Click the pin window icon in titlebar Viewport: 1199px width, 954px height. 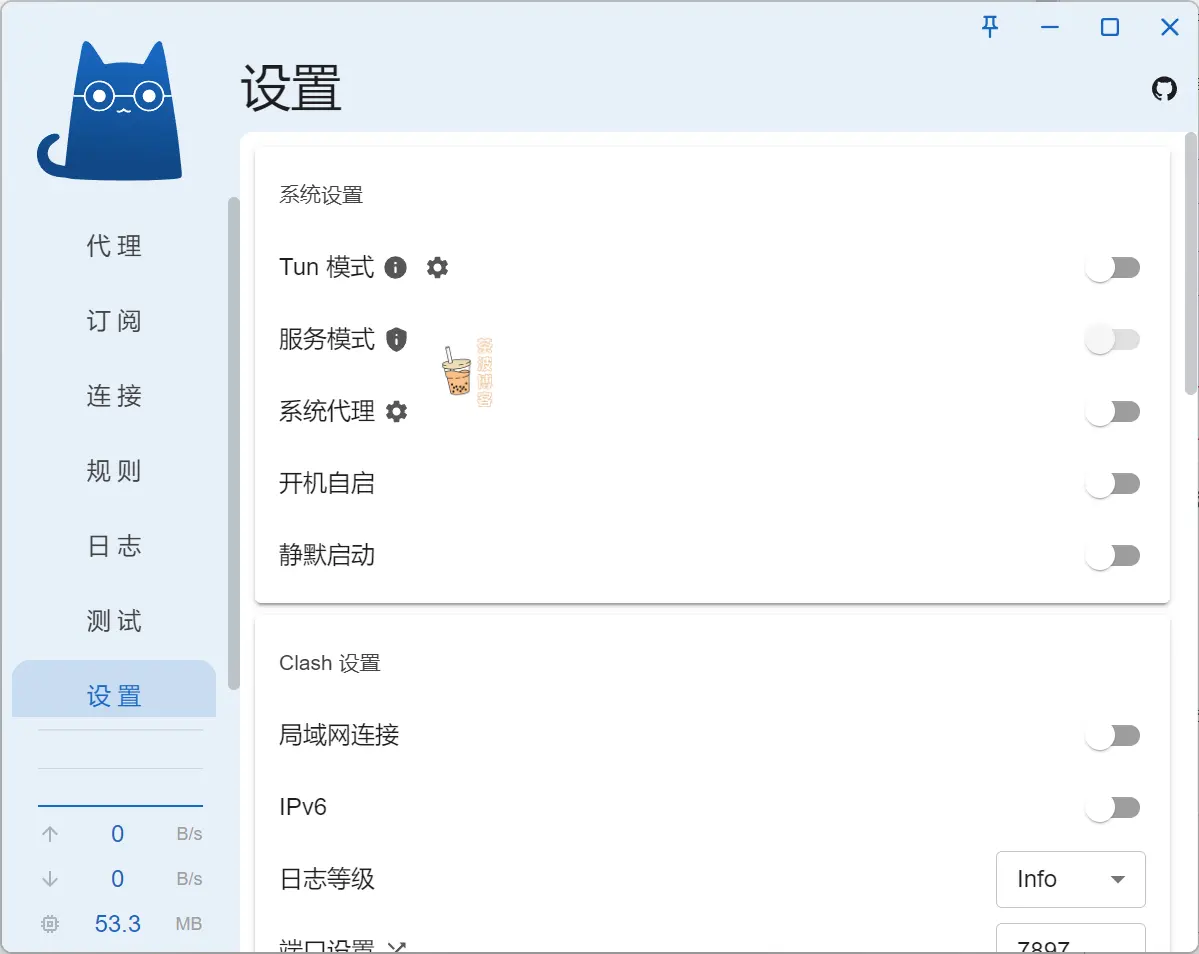(989, 27)
